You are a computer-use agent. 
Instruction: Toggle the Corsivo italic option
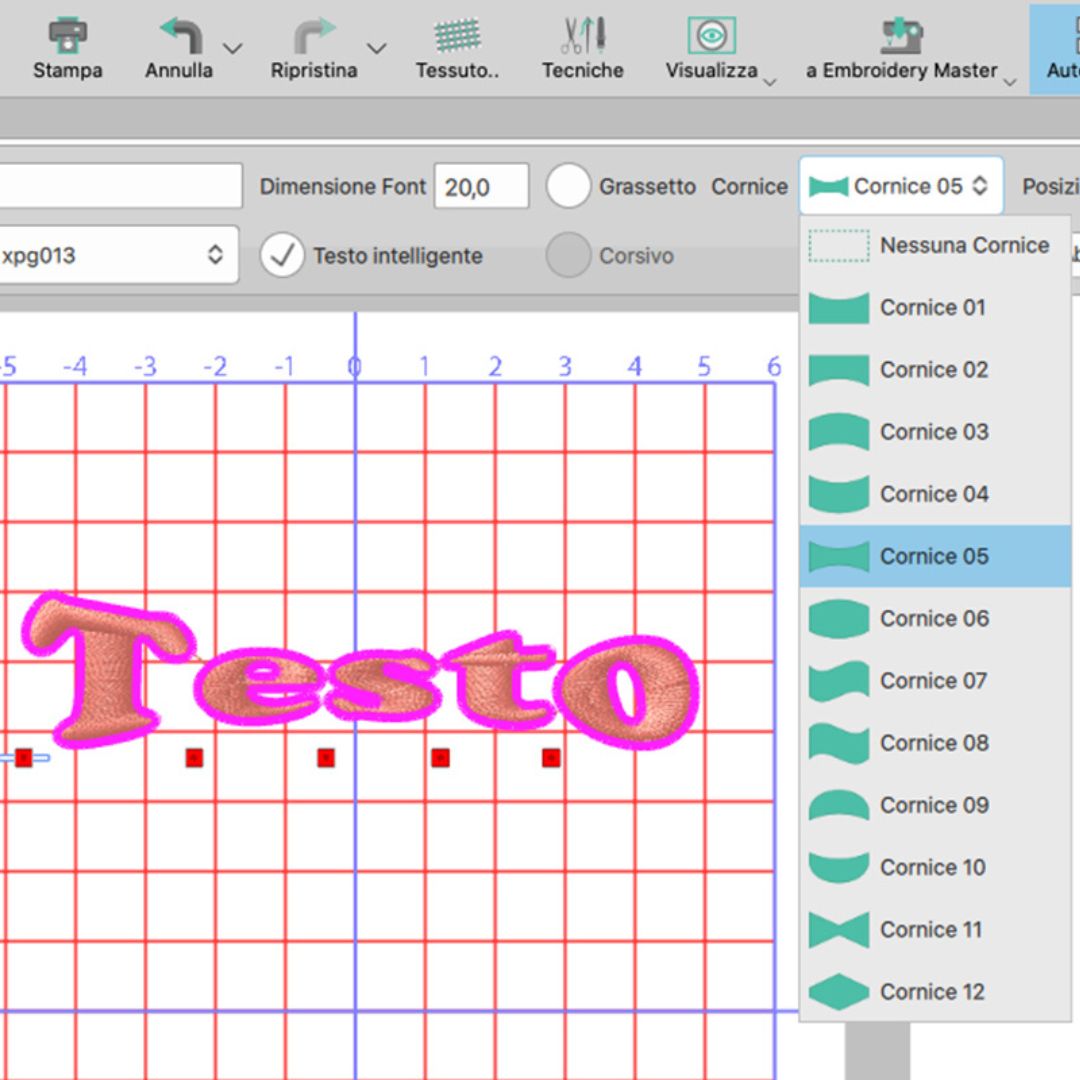pyautogui.click(x=568, y=256)
